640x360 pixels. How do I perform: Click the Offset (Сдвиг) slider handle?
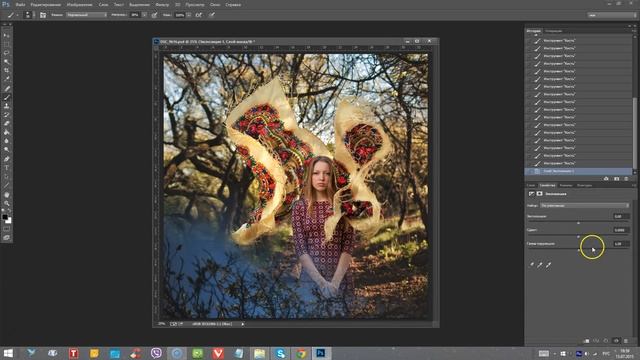coord(578,236)
